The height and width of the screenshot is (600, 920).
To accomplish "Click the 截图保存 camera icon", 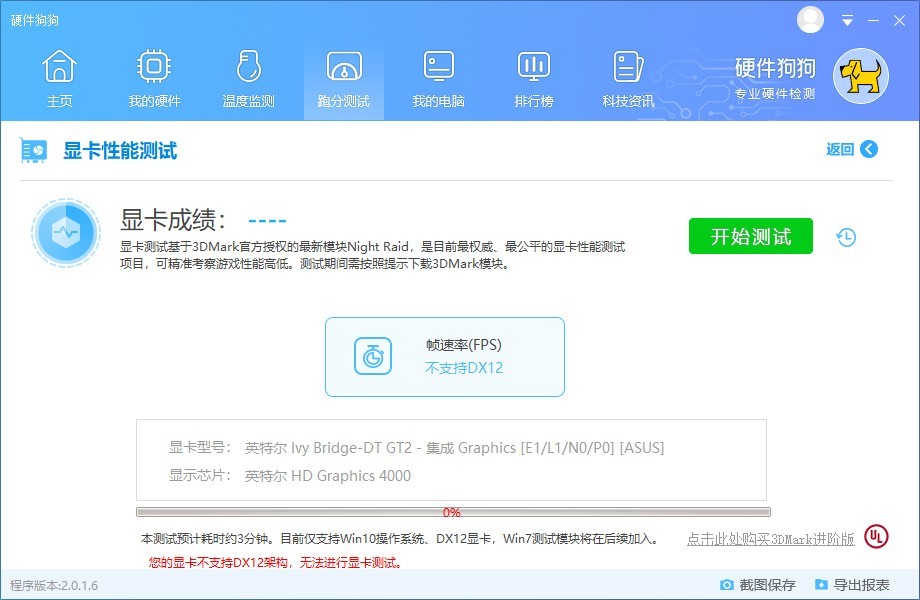I will (x=726, y=585).
